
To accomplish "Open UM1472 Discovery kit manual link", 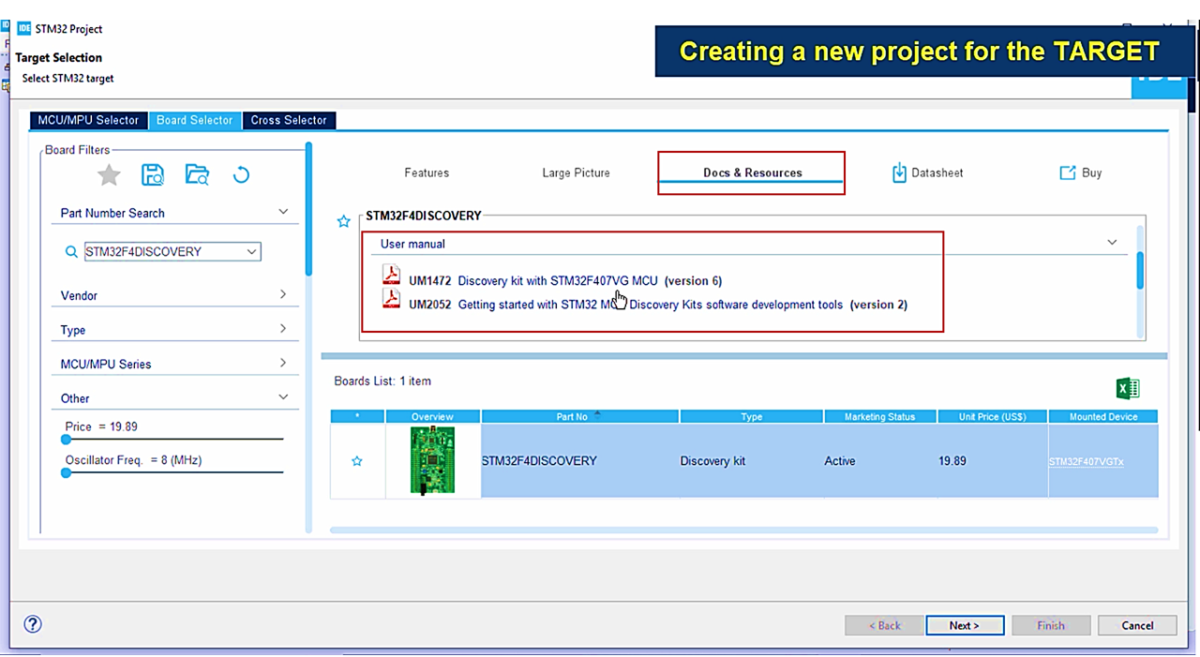I will tap(557, 281).
